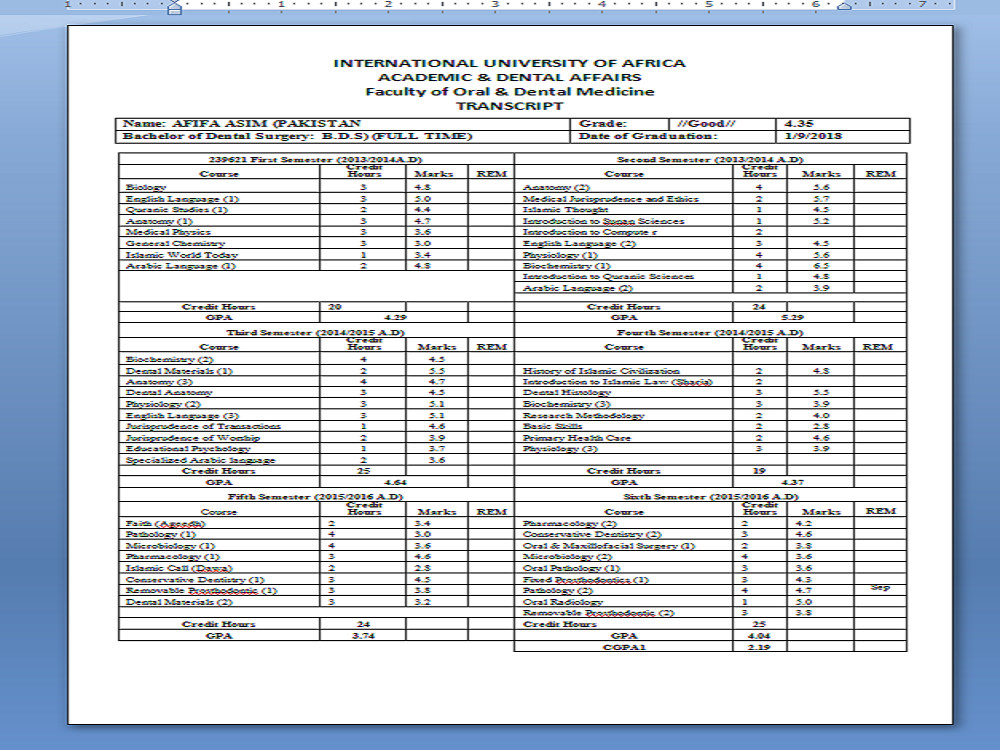This screenshot has width=1000, height=750.
Task: Click the 'Jurisprudence of Worship' course
Action: [193, 438]
